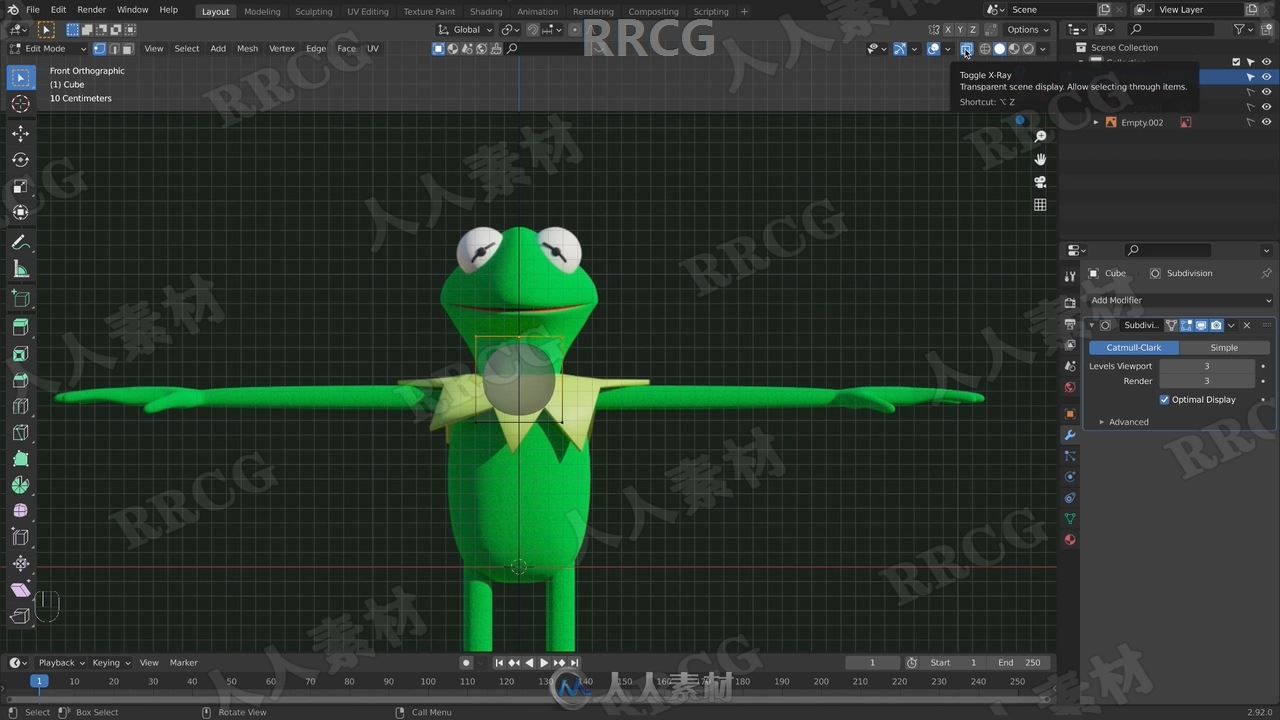Image resolution: width=1280 pixels, height=720 pixels.
Task: Open the shading options dropdown arrow
Action: point(1043,49)
